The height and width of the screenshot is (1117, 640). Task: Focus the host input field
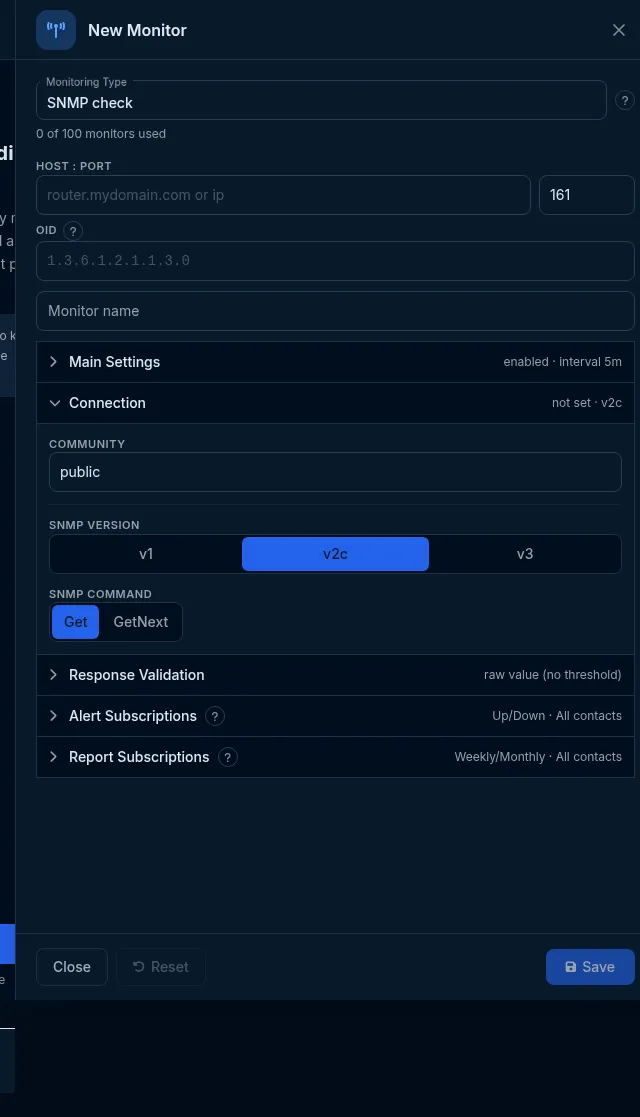click(x=283, y=195)
